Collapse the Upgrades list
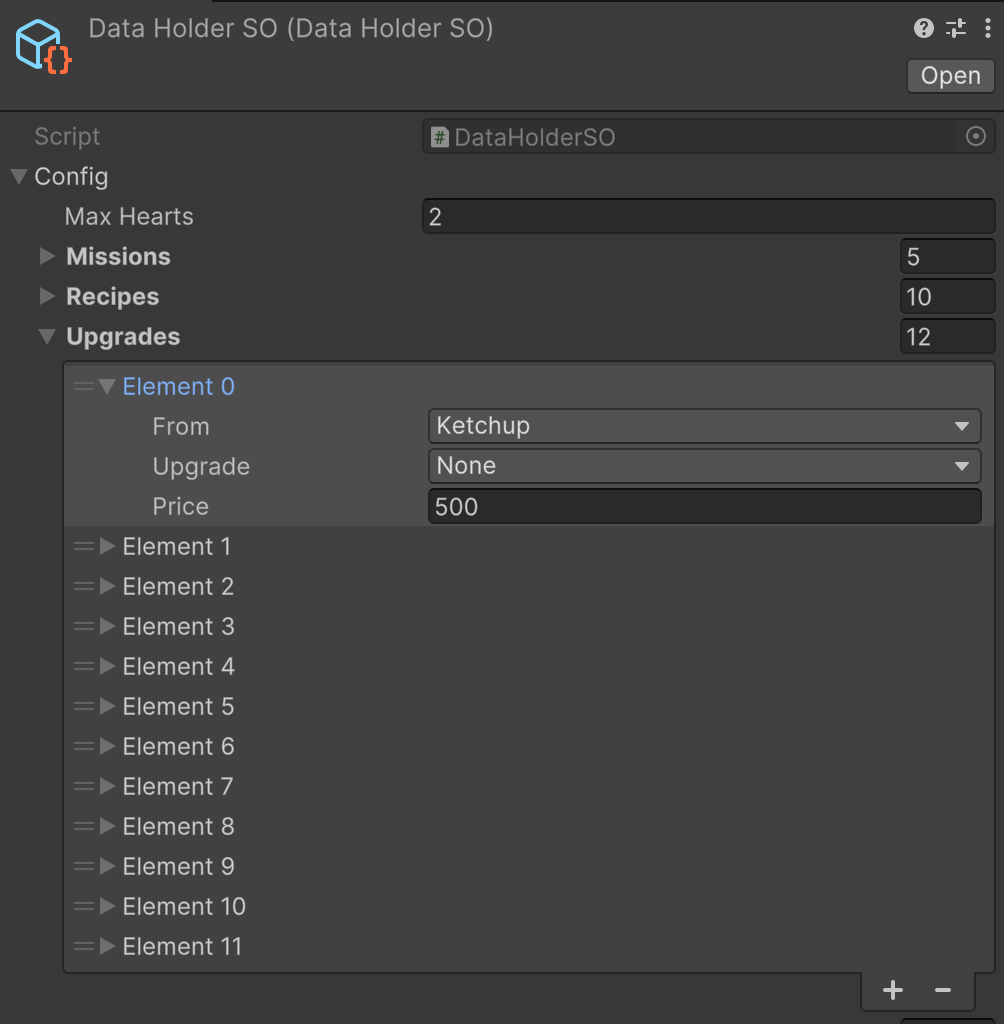This screenshot has width=1004, height=1024. point(46,336)
